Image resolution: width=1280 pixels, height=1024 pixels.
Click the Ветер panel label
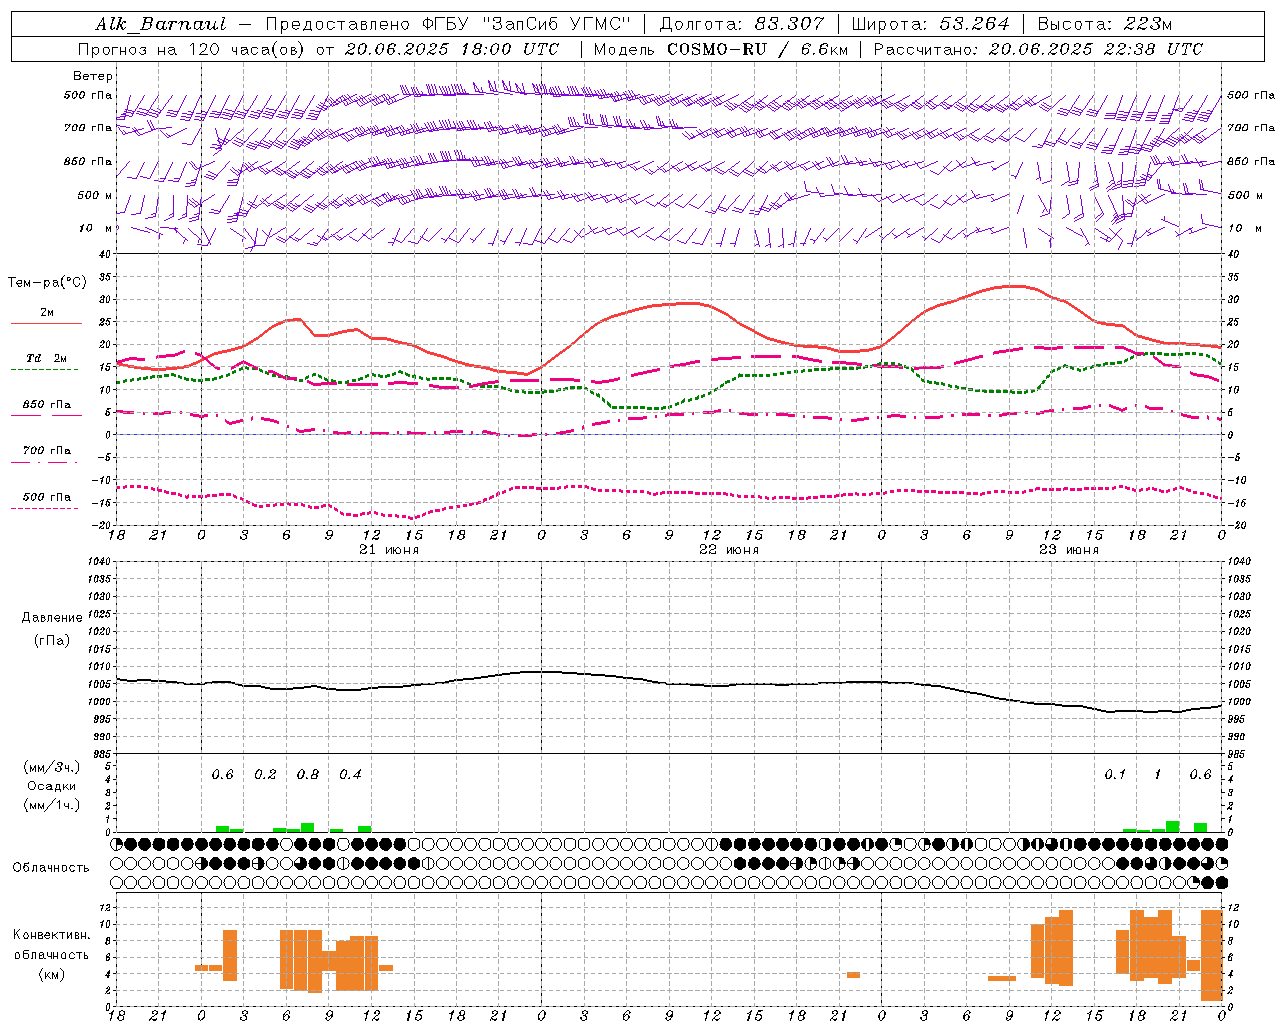pyautogui.click(x=93, y=76)
